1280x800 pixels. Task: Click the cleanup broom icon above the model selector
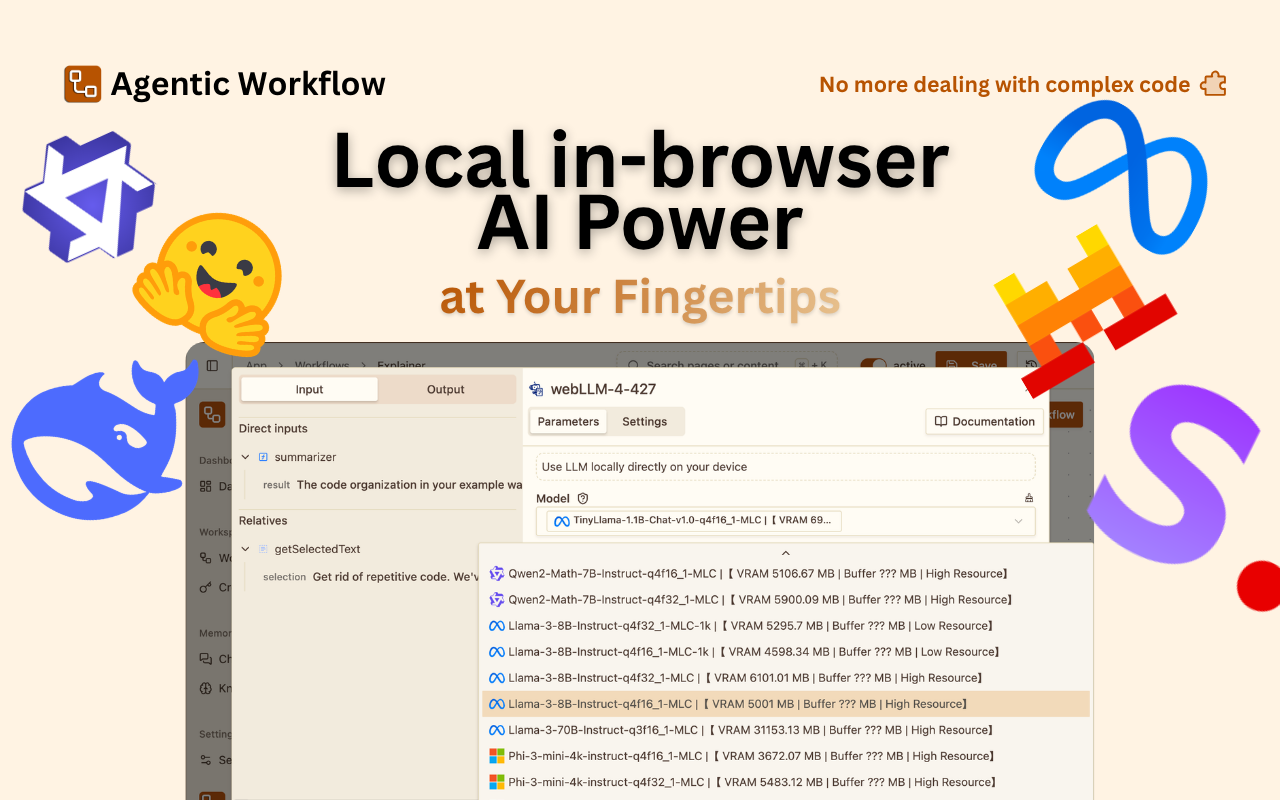coord(1028,497)
